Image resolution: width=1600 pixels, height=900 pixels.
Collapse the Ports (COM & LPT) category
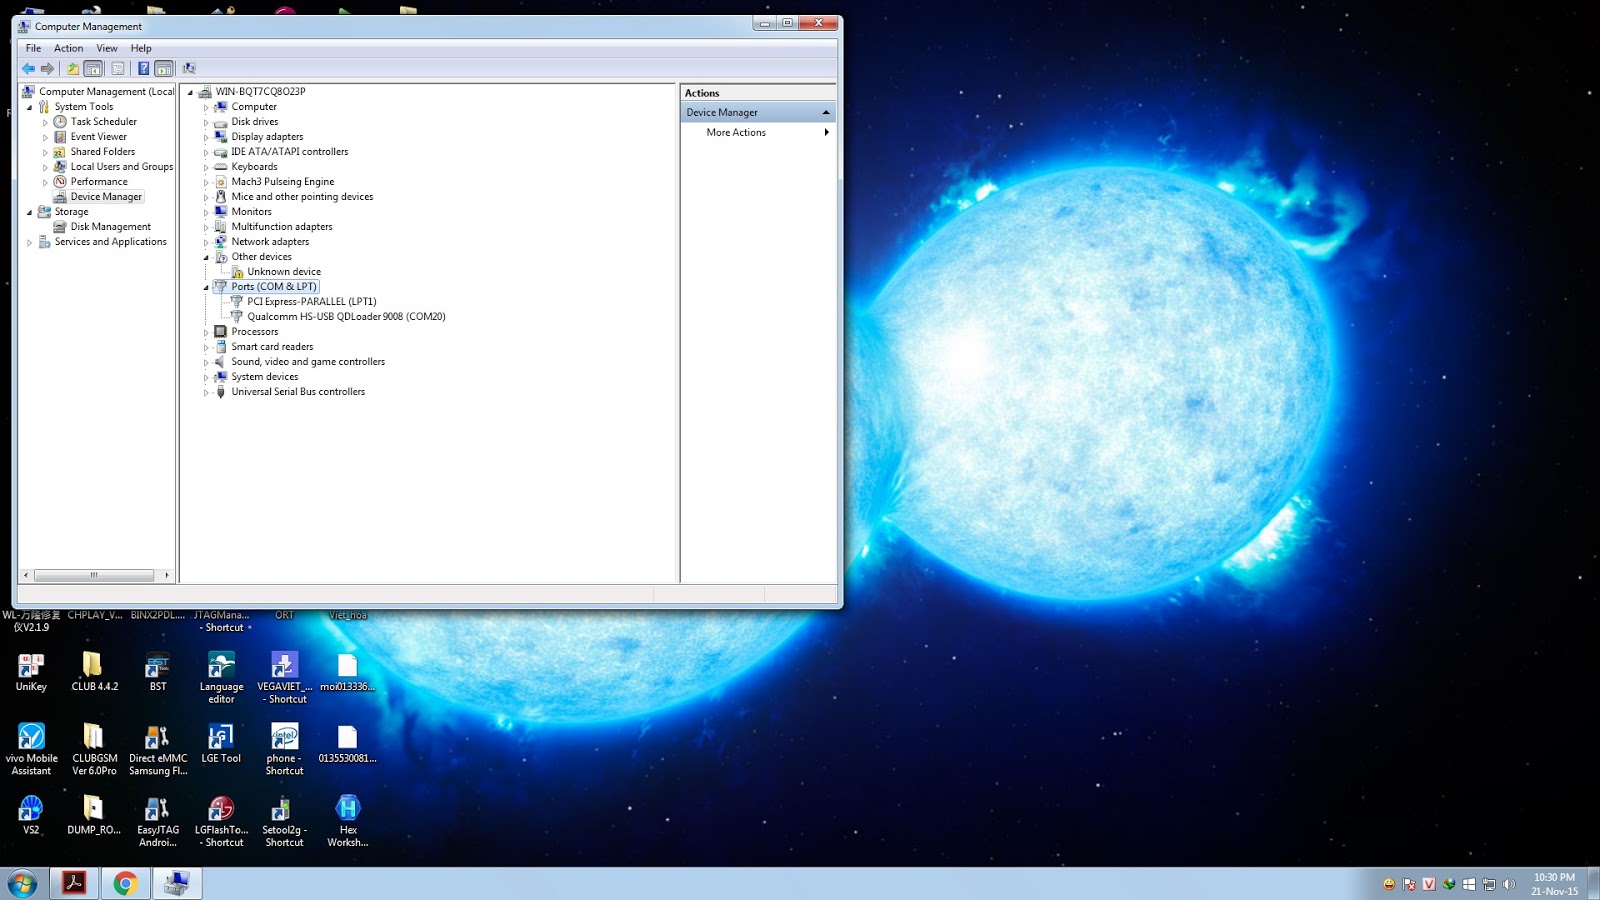[x=206, y=287]
